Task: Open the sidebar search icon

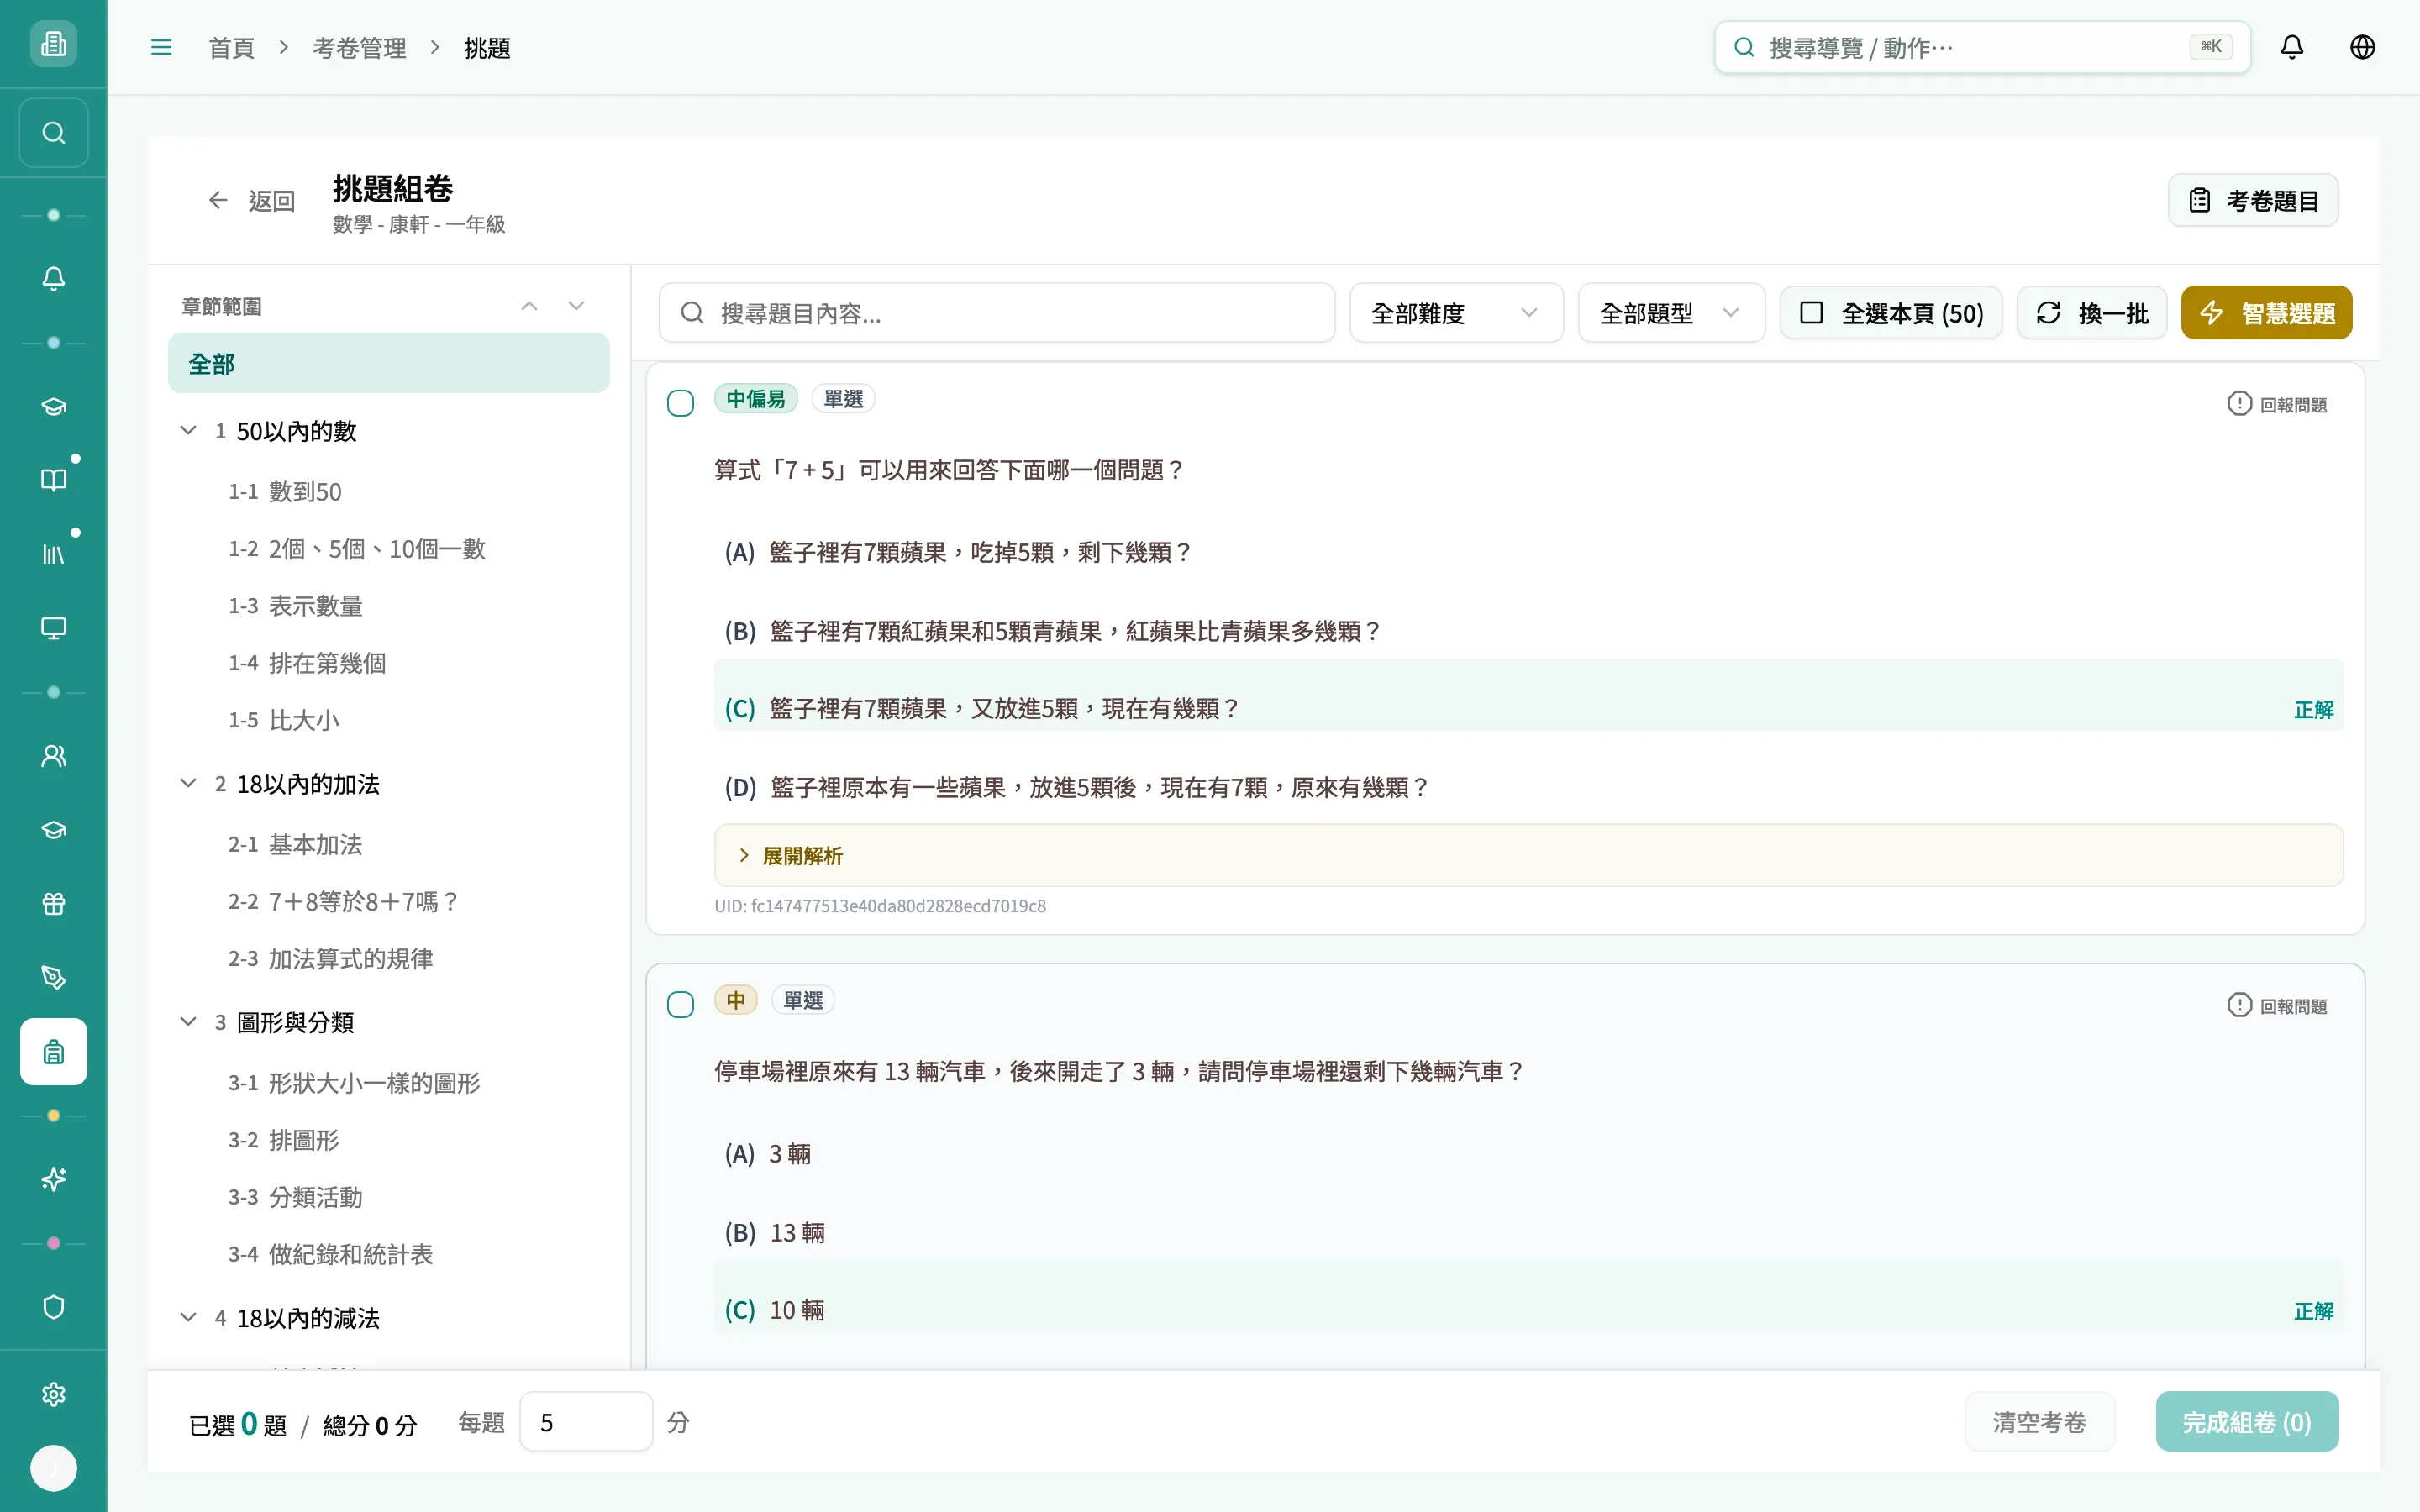Action: tap(53, 133)
